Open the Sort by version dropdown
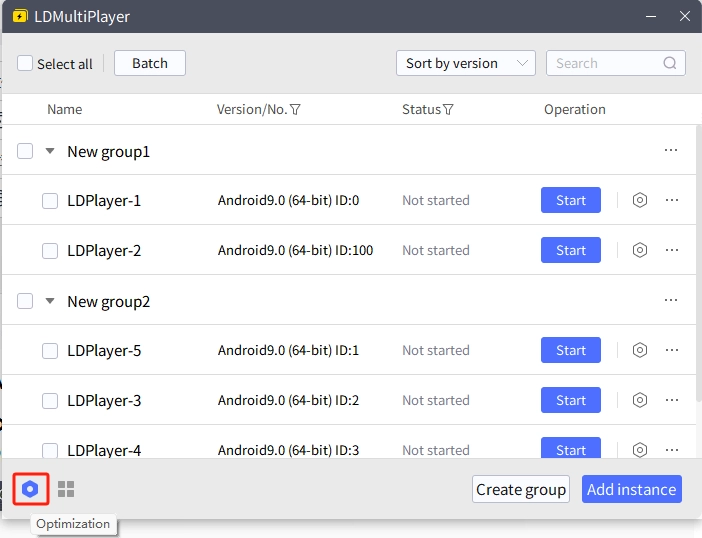Viewport: 702px width, 538px height. [466, 63]
